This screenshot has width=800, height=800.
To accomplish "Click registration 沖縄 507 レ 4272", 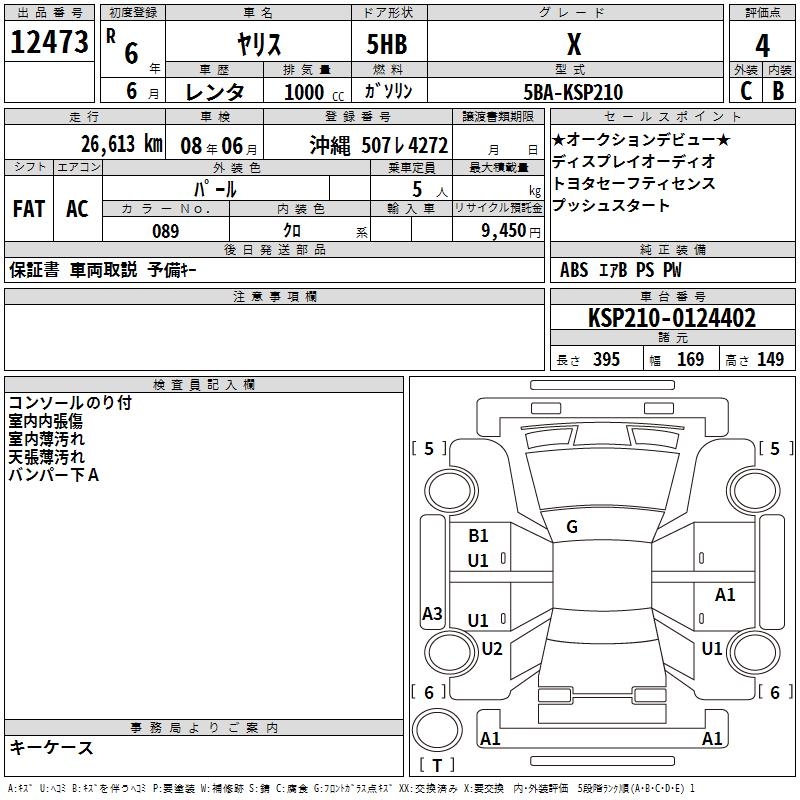I will [x=379, y=146].
